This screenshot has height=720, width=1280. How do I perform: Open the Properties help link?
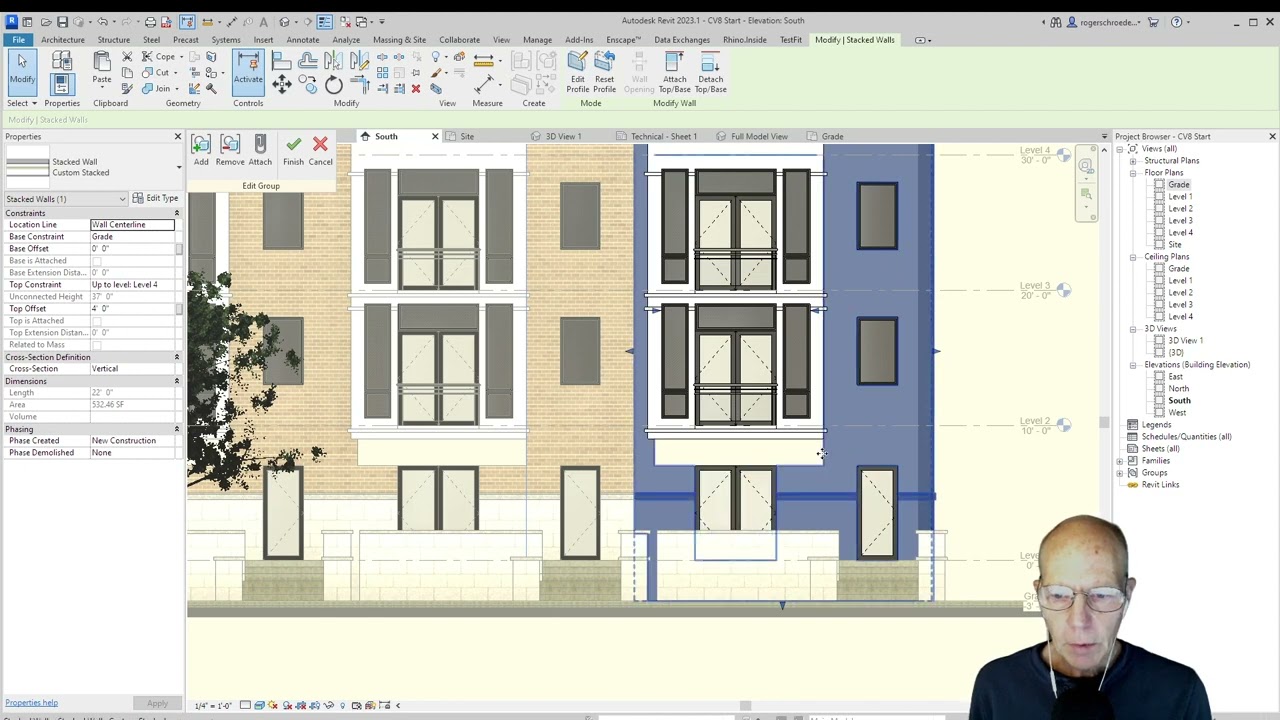[x=31, y=703]
